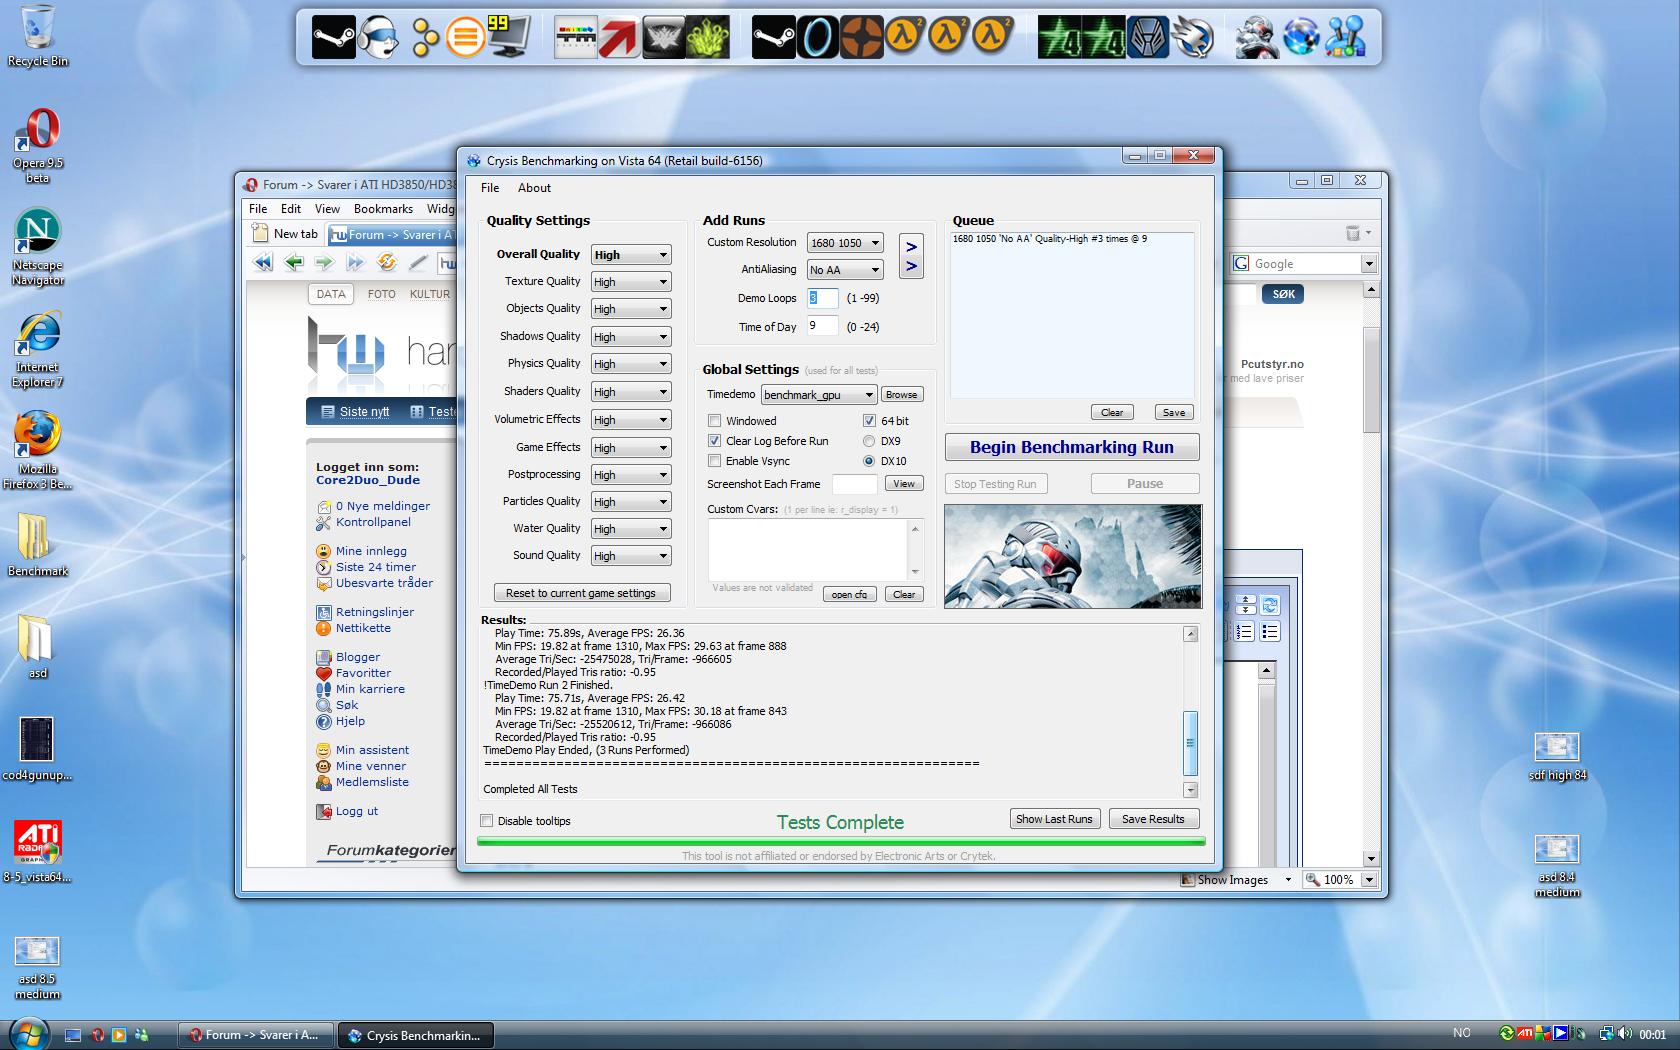Click the Opera back arrow toolbar button

pos(294,263)
